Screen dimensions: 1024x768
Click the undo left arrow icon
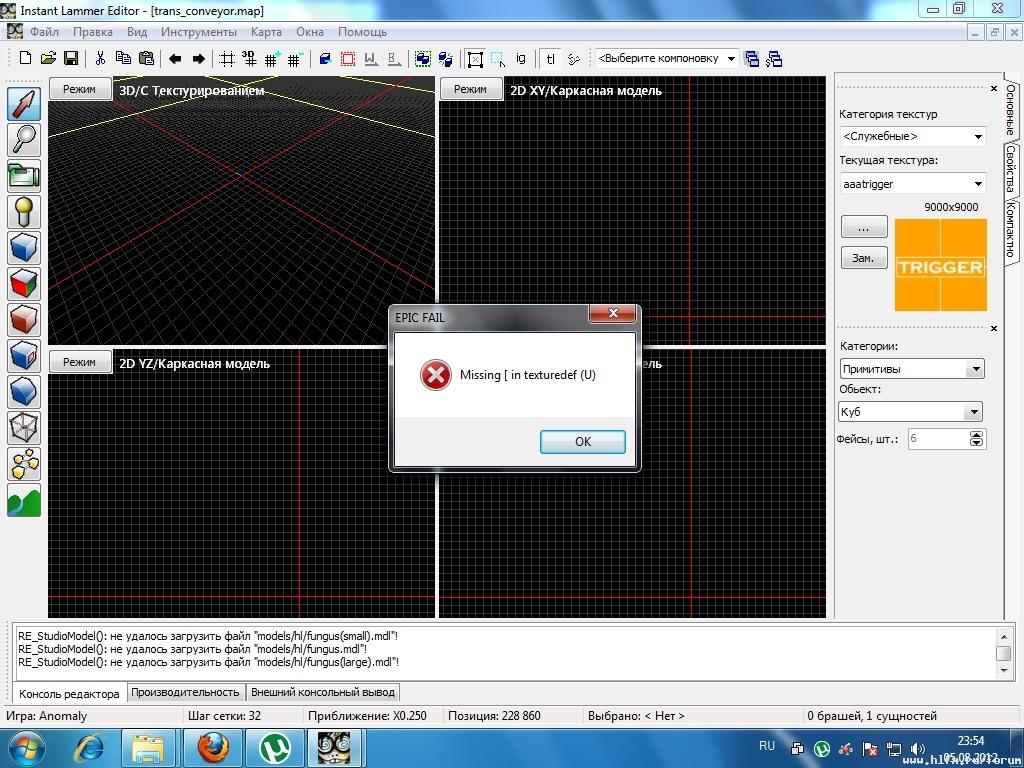coord(175,59)
